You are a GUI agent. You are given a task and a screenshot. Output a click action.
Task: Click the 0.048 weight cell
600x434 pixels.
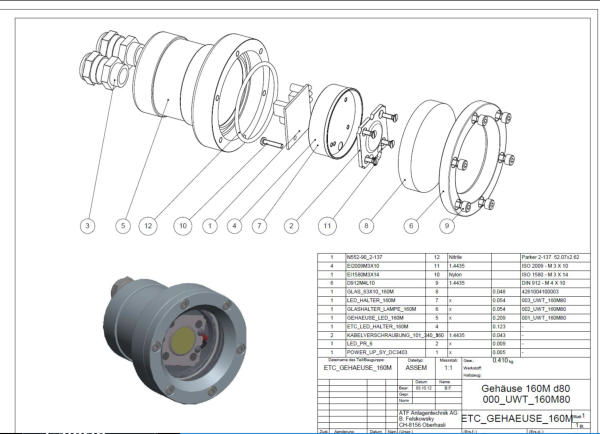pyautogui.click(x=505, y=292)
